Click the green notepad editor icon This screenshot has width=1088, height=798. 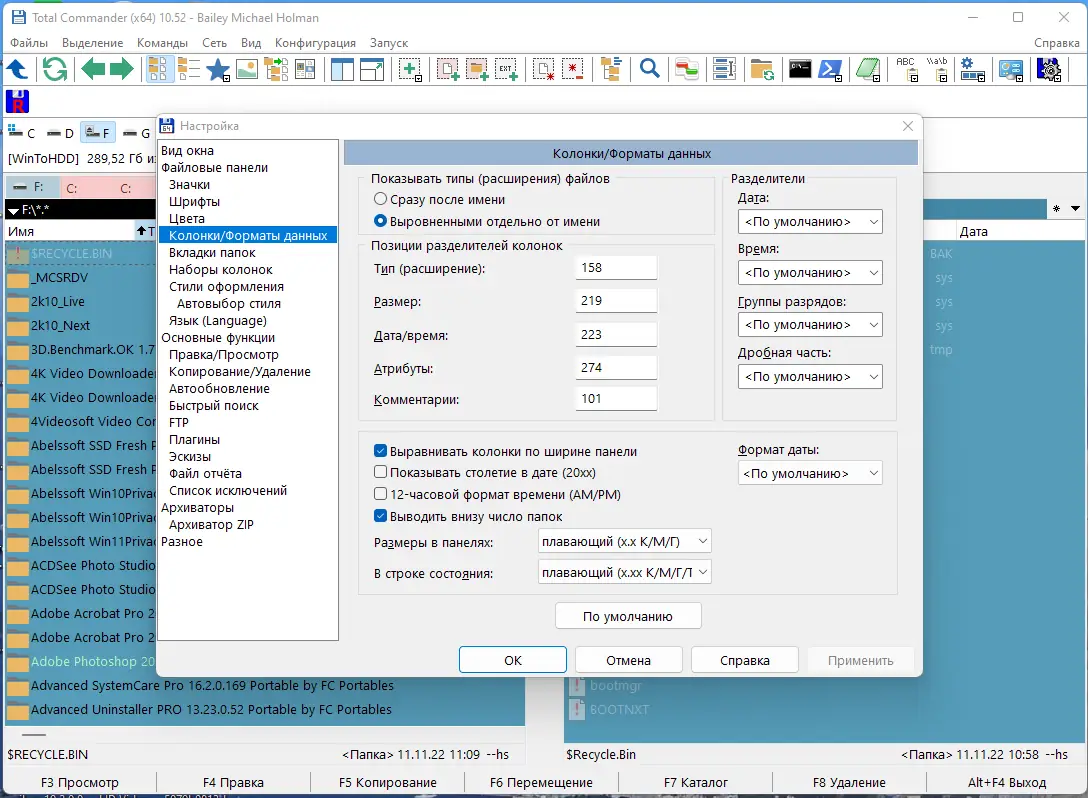(x=868, y=69)
